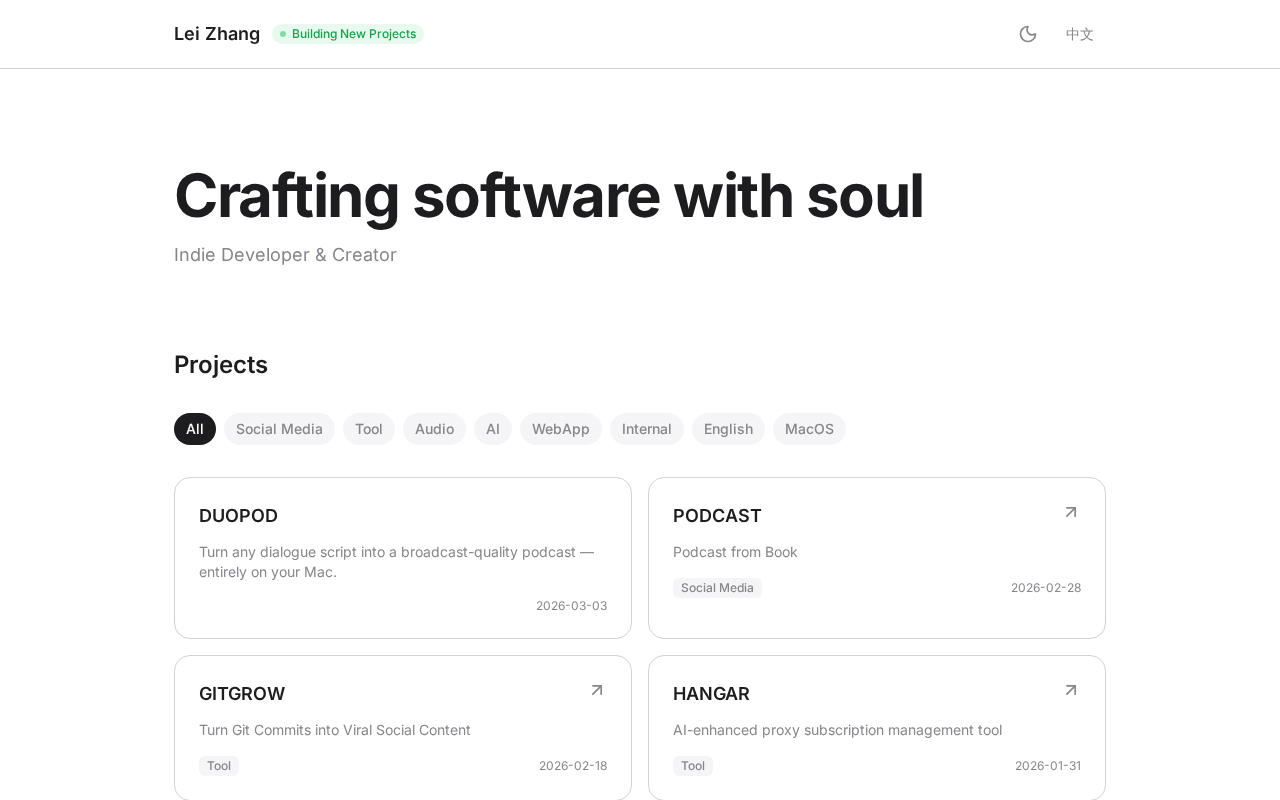Filter projects by Tool
1280x800 pixels.
click(x=369, y=429)
